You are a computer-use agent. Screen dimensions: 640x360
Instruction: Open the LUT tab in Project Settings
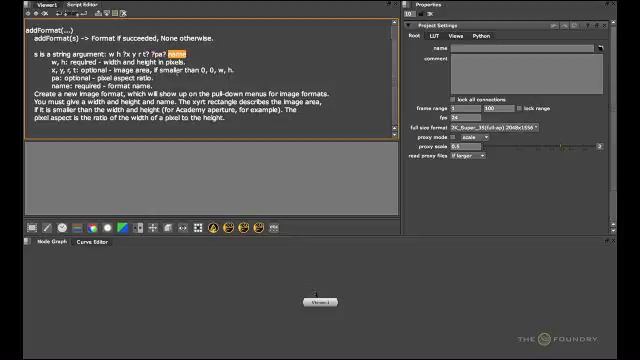pos(434,36)
